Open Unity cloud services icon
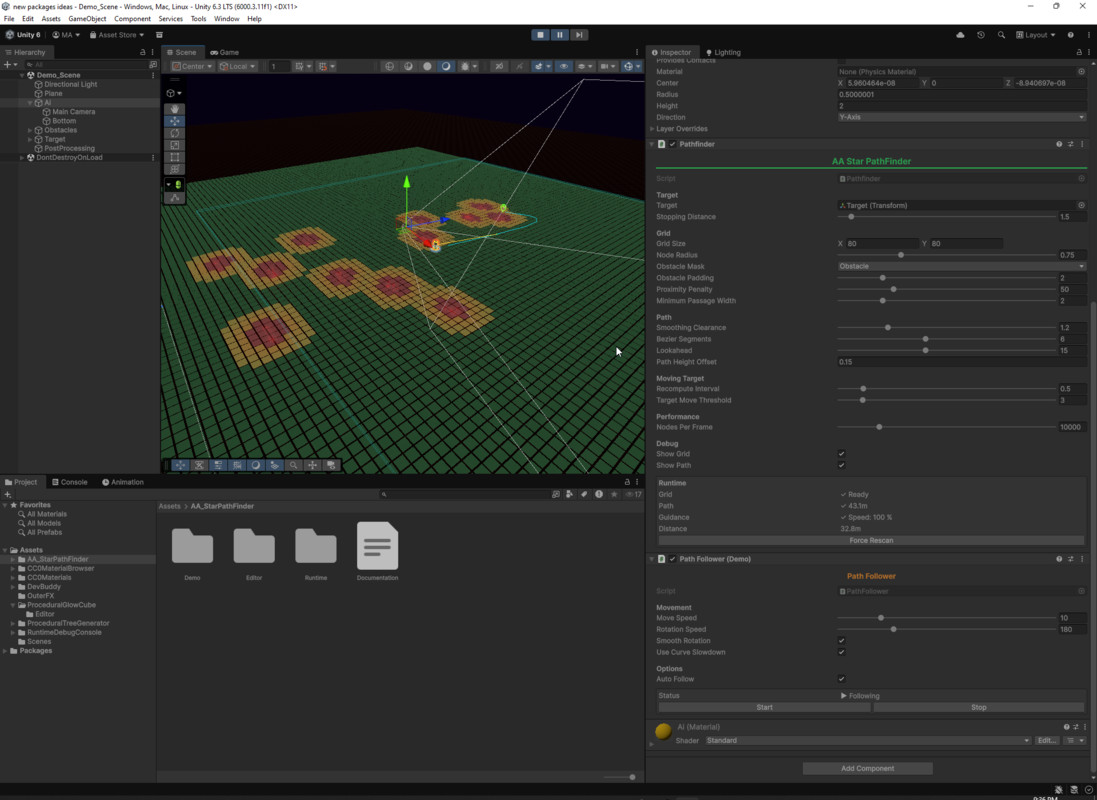This screenshot has height=800, width=1097. point(960,34)
